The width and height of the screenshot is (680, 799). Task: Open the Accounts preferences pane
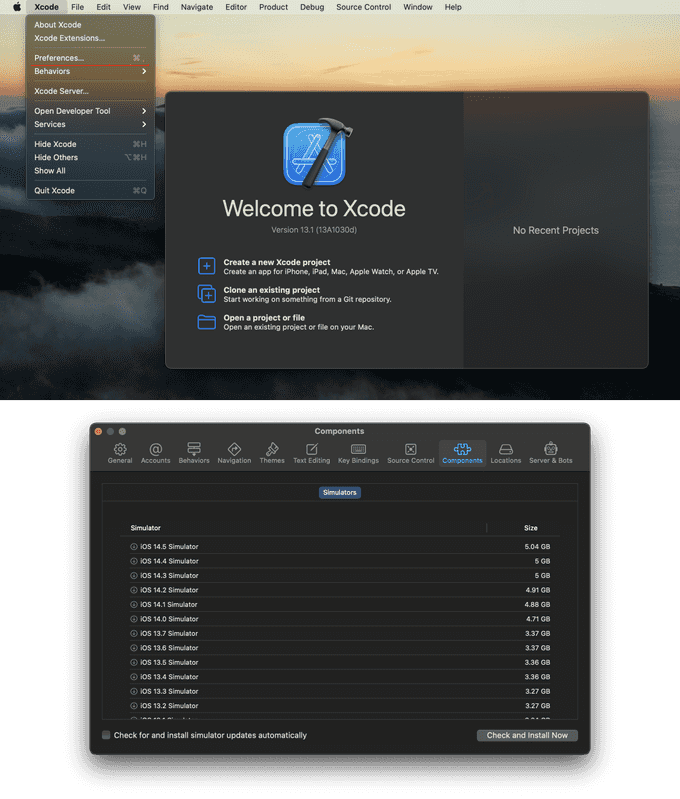click(155, 453)
